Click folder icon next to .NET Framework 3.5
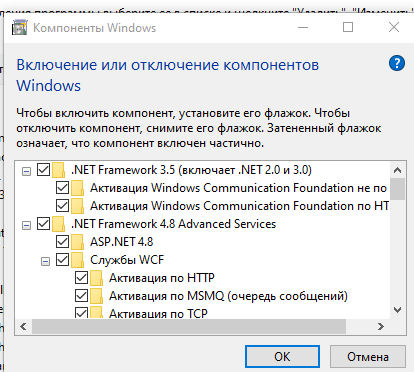The width and height of the screenshot is (414, 372). point(58,170)
